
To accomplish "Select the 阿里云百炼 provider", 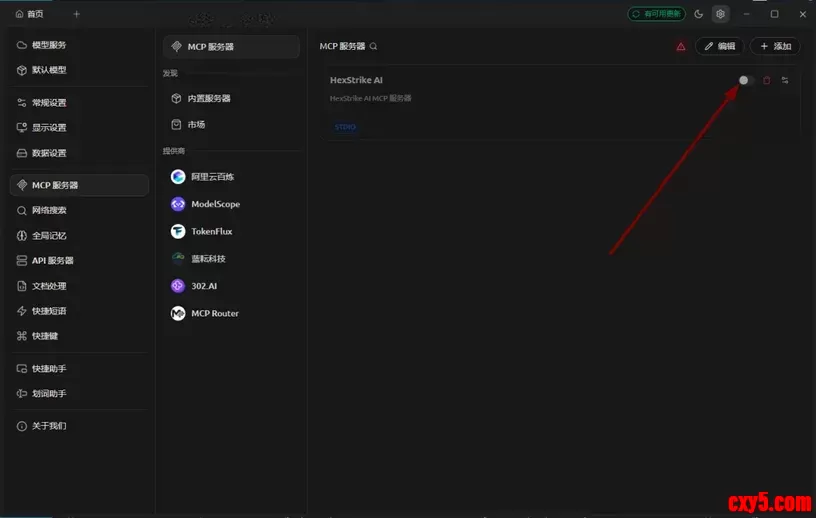I will [x=212, y=177].
